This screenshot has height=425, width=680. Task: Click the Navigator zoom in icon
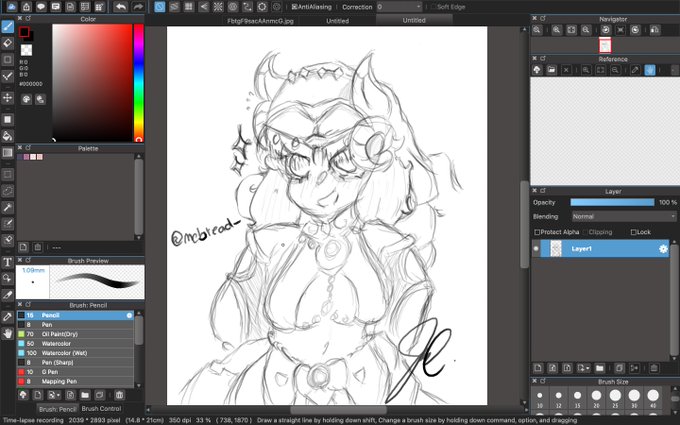(556, 29)
